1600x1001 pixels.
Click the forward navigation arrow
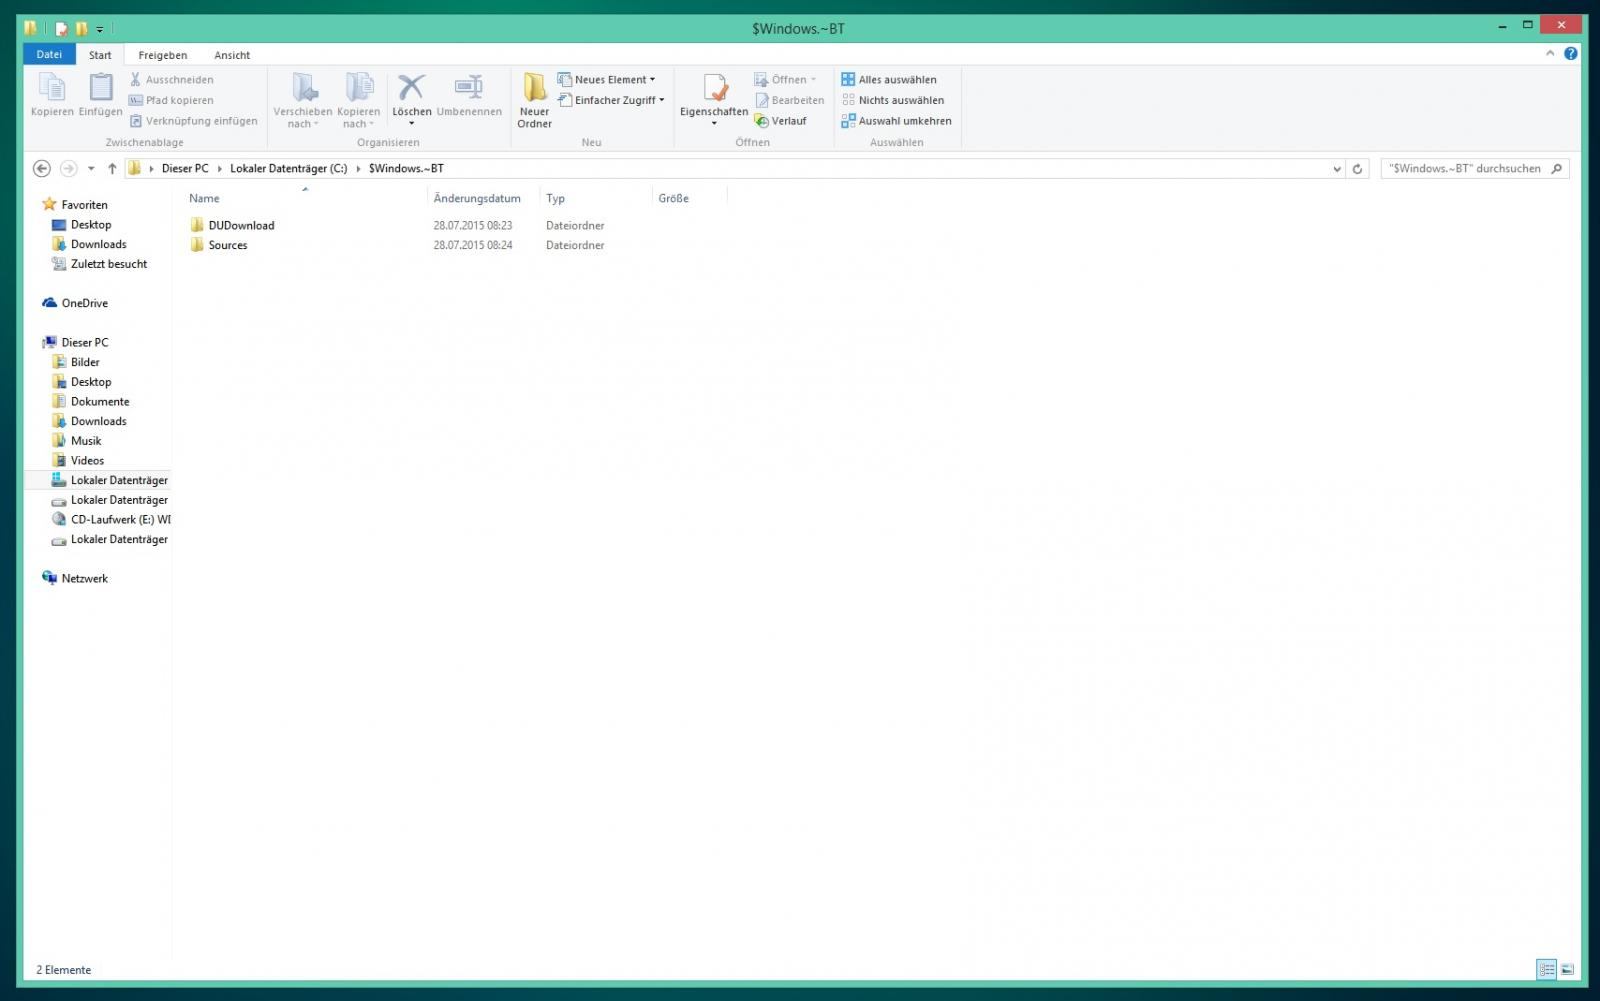(68, 168)
